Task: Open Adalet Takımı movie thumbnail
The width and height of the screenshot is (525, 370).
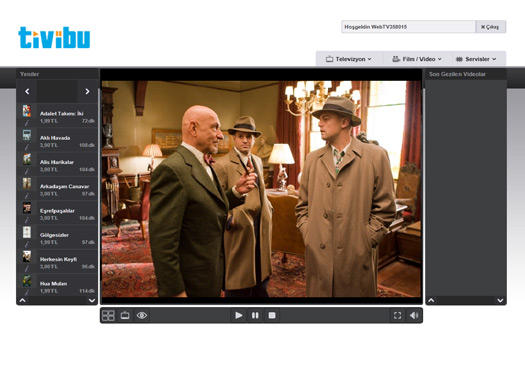Action: click(x=27, y=110)
